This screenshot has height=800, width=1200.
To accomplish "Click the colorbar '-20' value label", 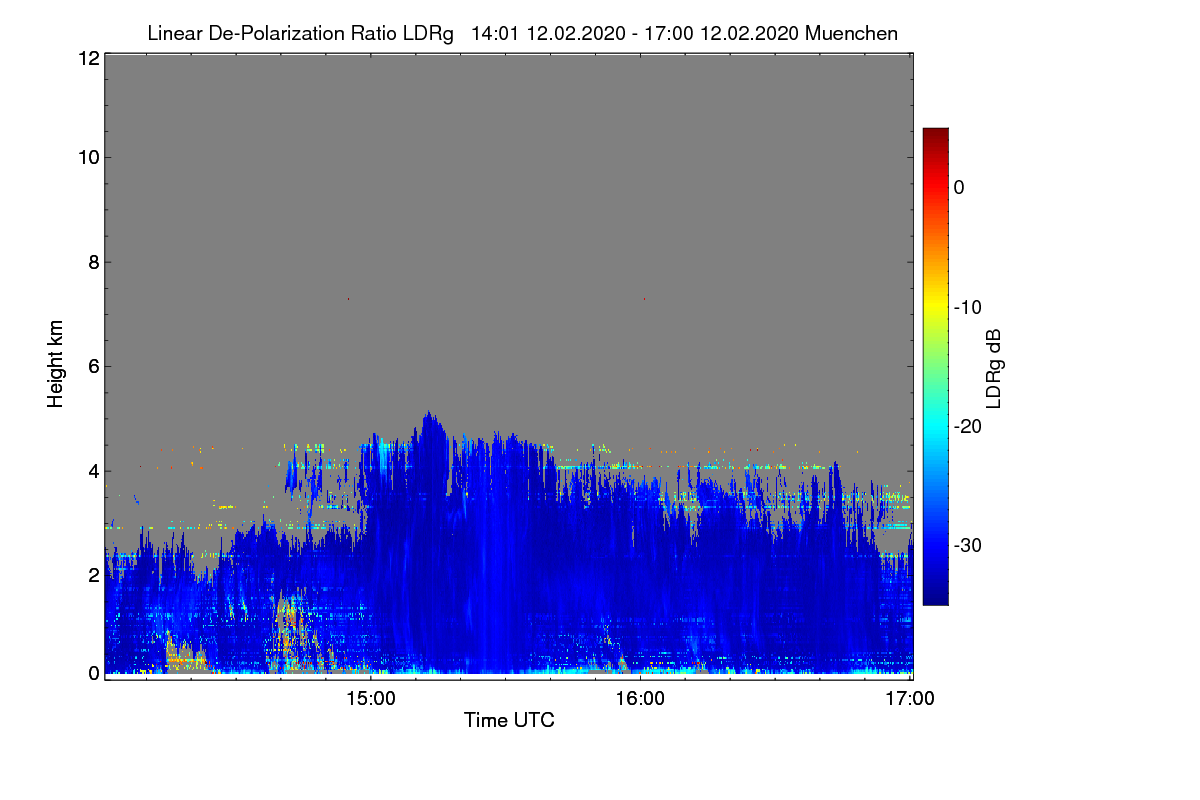I will click(966, 426).
